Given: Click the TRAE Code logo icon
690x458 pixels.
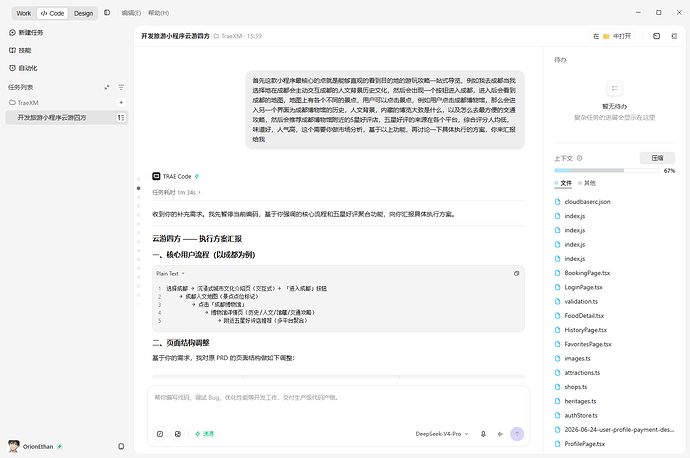Looking at the screenshot, I should coord(156,176).
